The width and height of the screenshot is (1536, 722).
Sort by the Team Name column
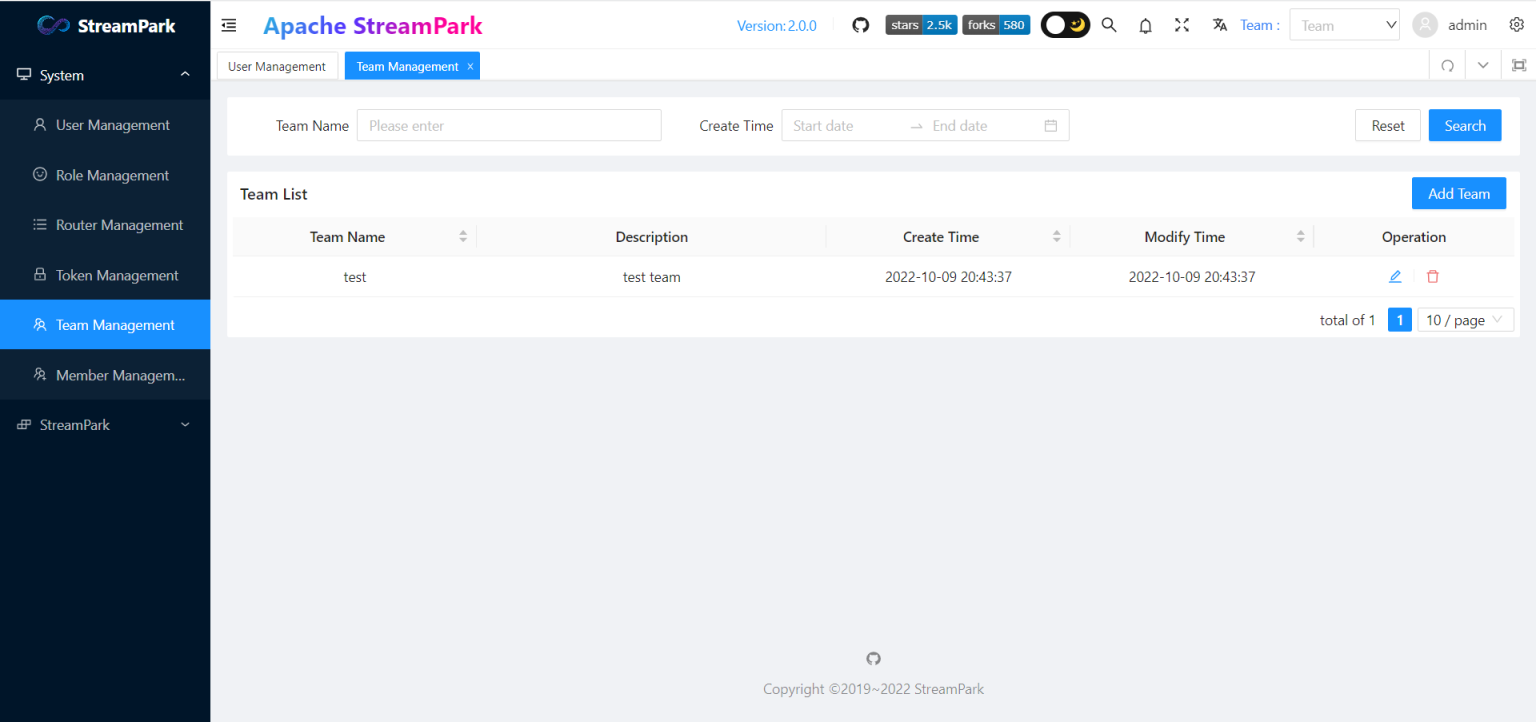(463, 237)
